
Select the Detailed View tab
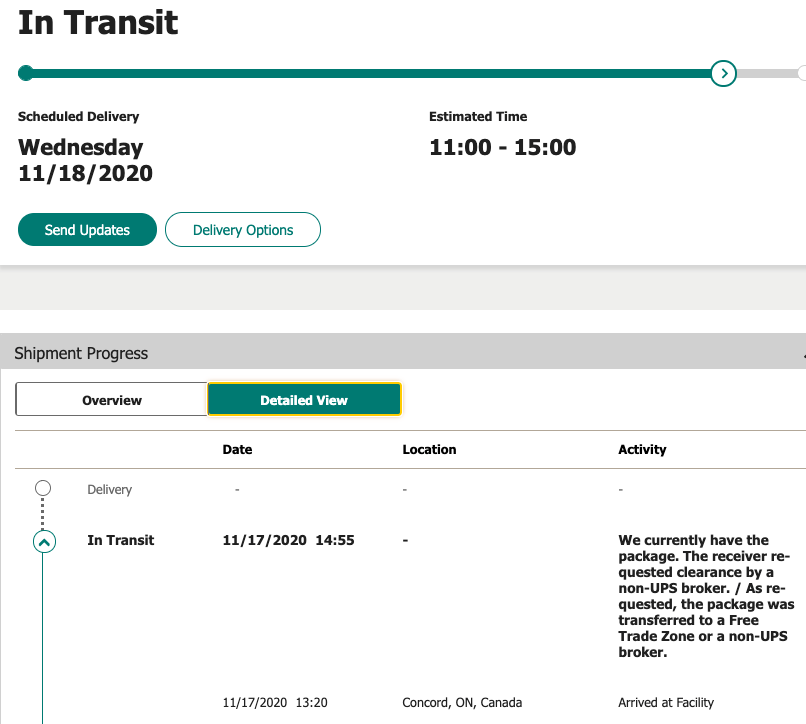pos(304,400)
